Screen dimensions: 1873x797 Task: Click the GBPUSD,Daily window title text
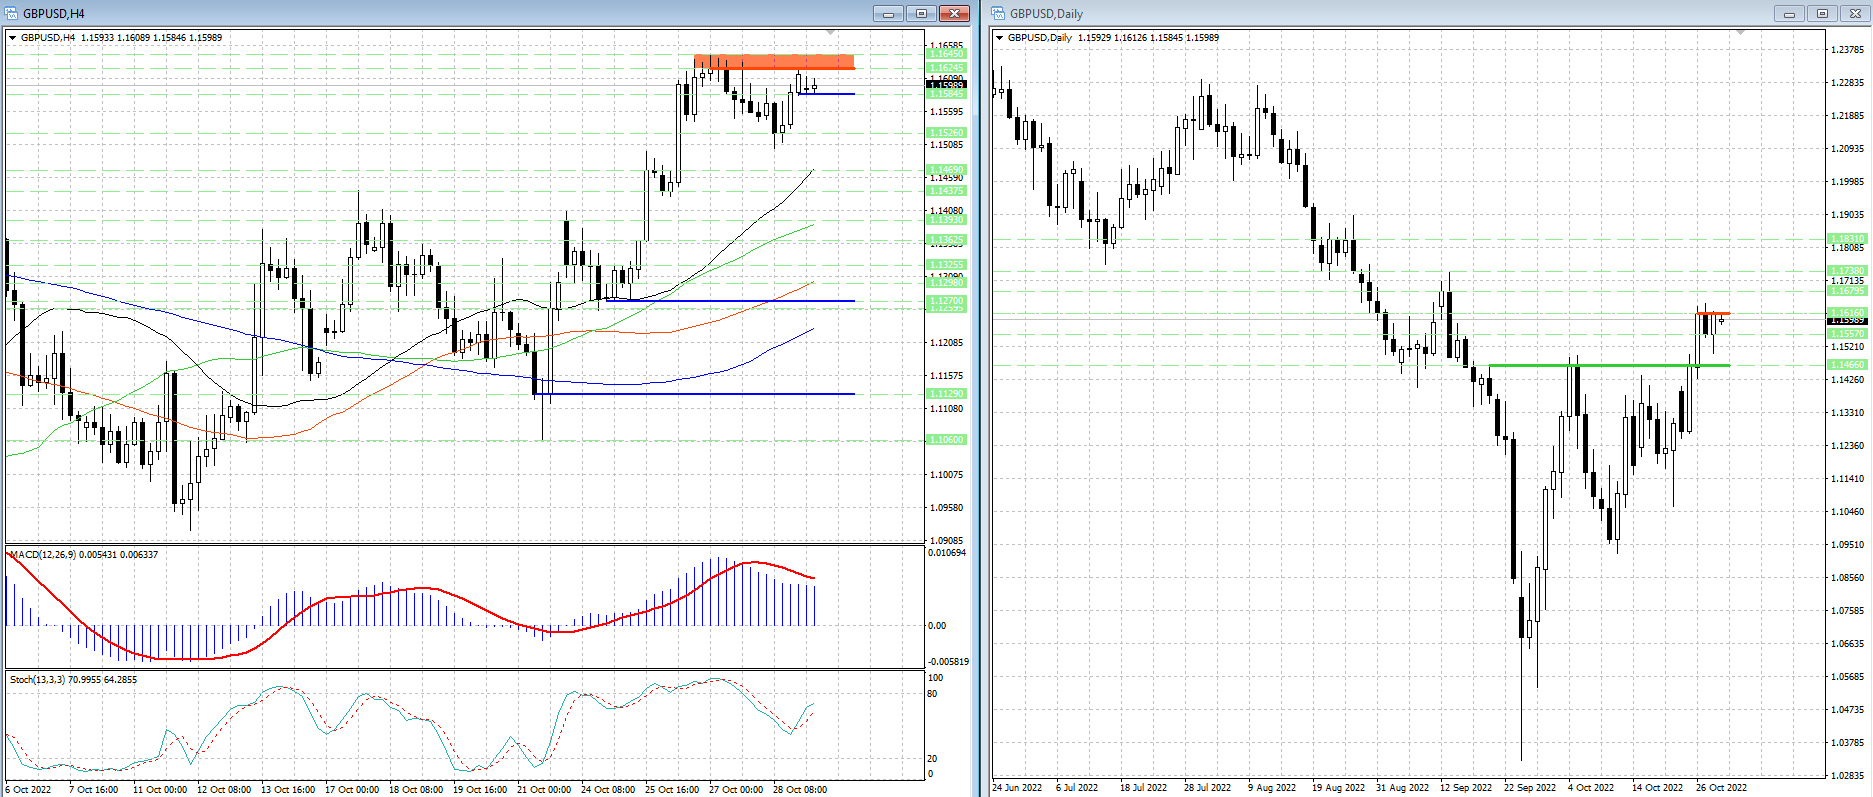[1046, 13]
